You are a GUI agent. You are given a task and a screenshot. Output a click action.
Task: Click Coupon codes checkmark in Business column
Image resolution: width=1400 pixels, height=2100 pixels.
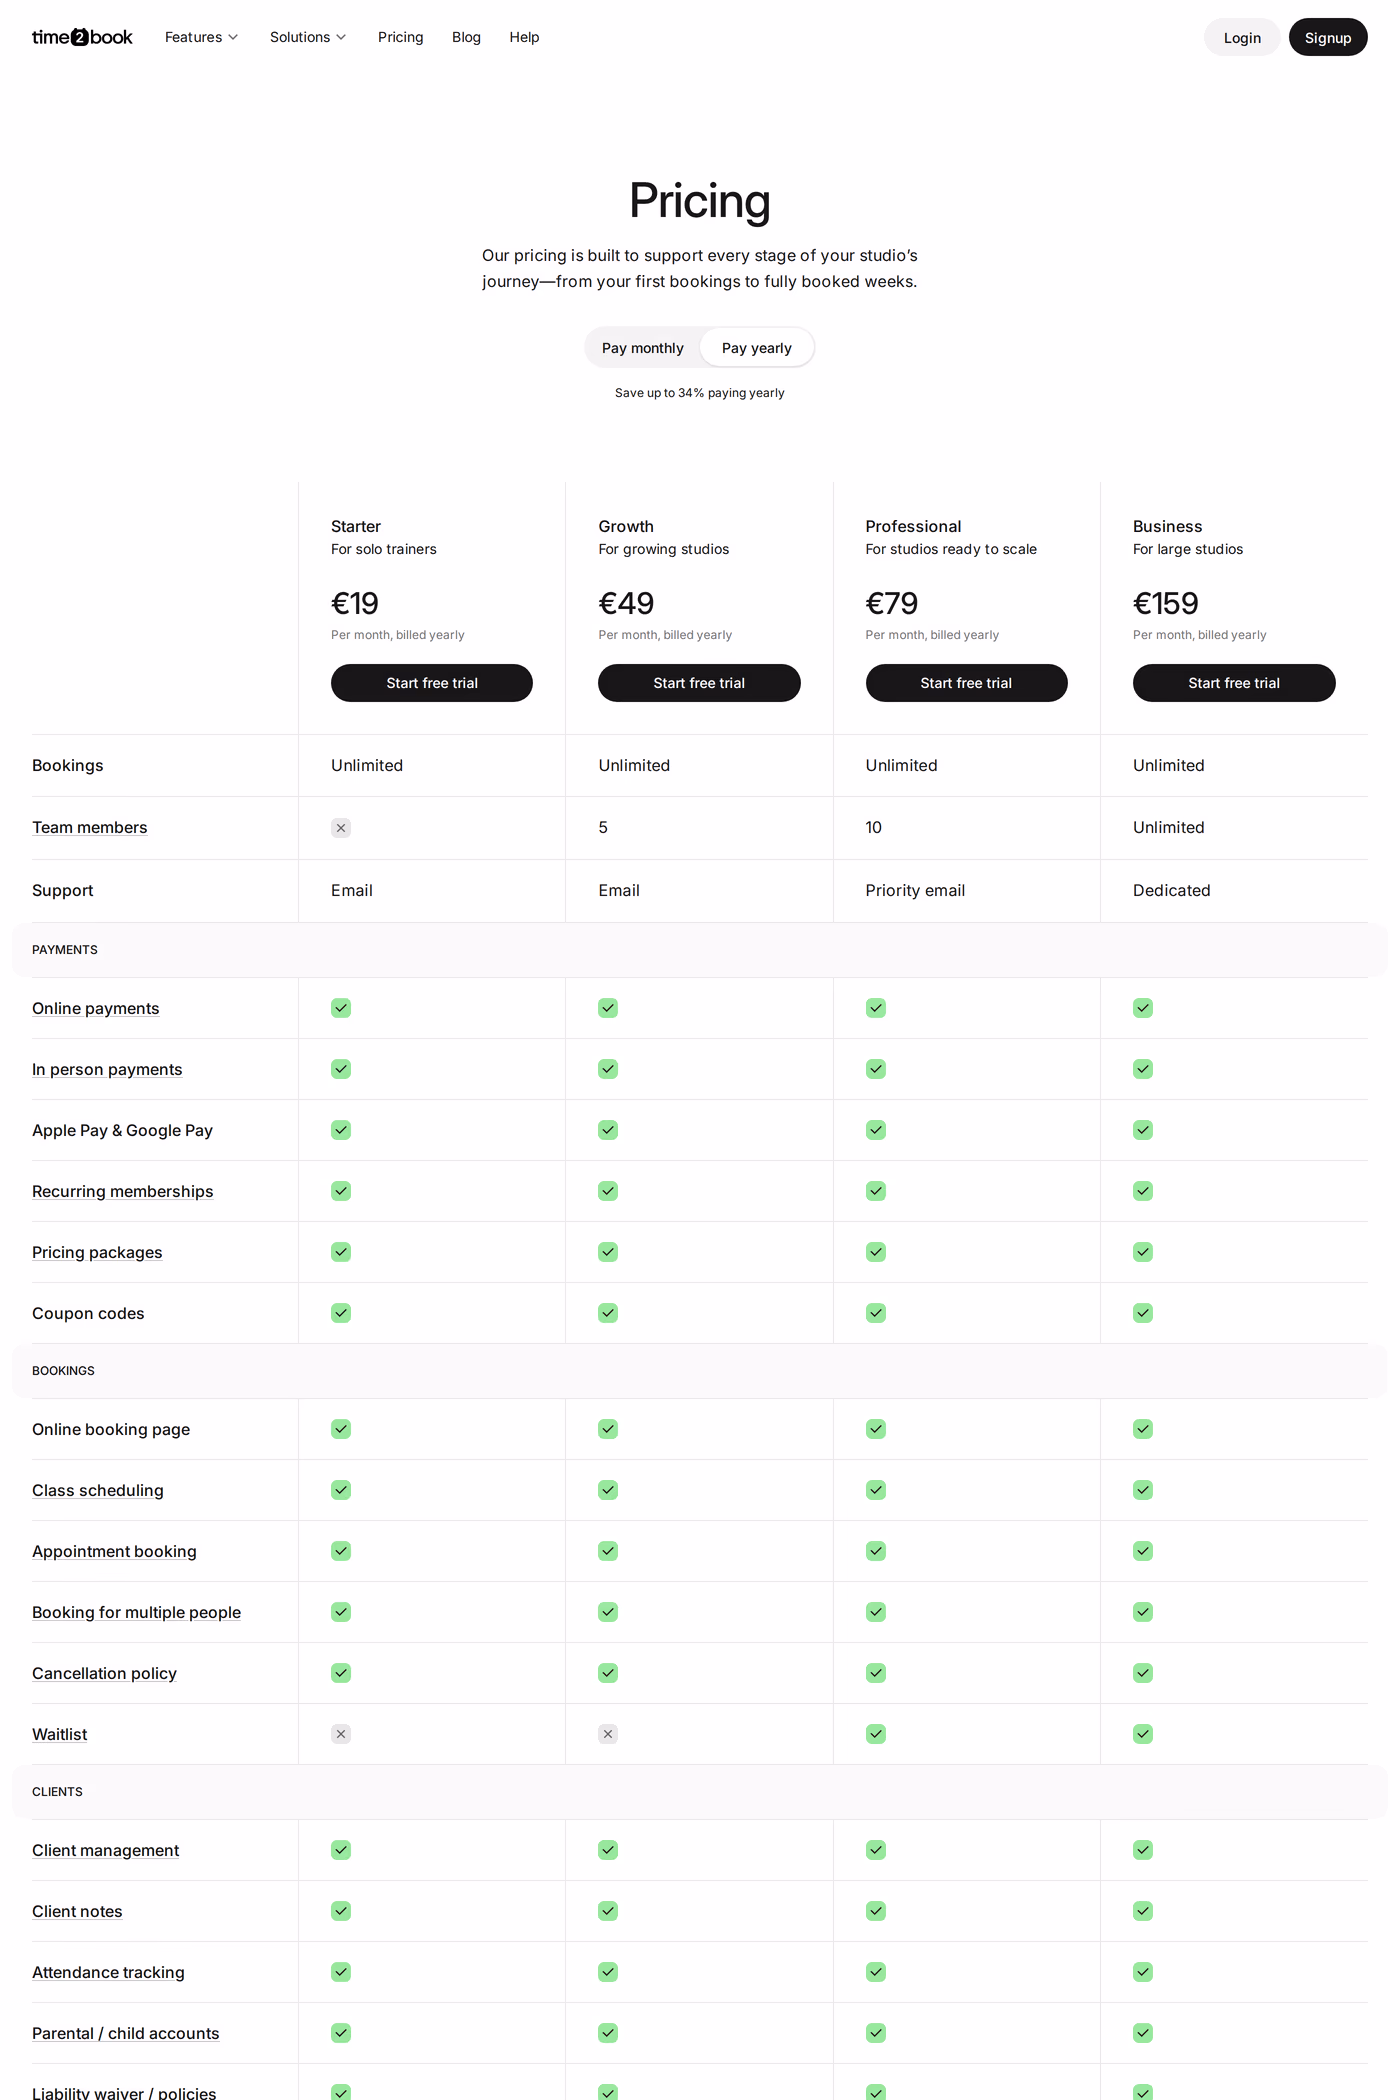[x=1143, y=1313]
